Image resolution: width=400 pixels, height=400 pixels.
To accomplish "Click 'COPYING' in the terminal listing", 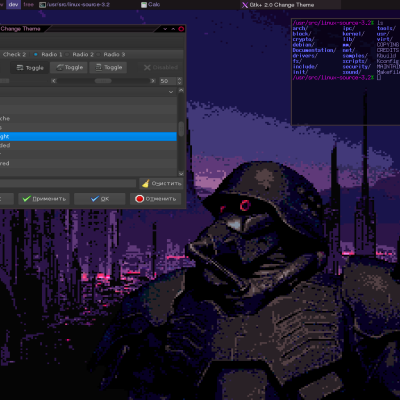I will (388, 45).
